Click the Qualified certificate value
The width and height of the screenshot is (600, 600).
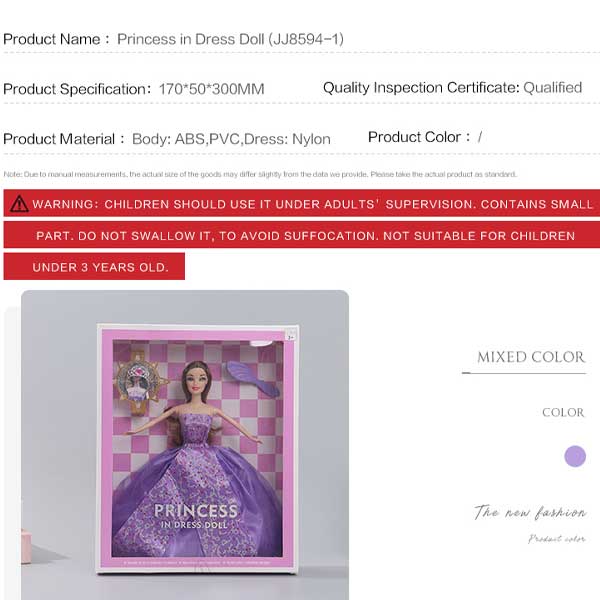pos(553,88)
